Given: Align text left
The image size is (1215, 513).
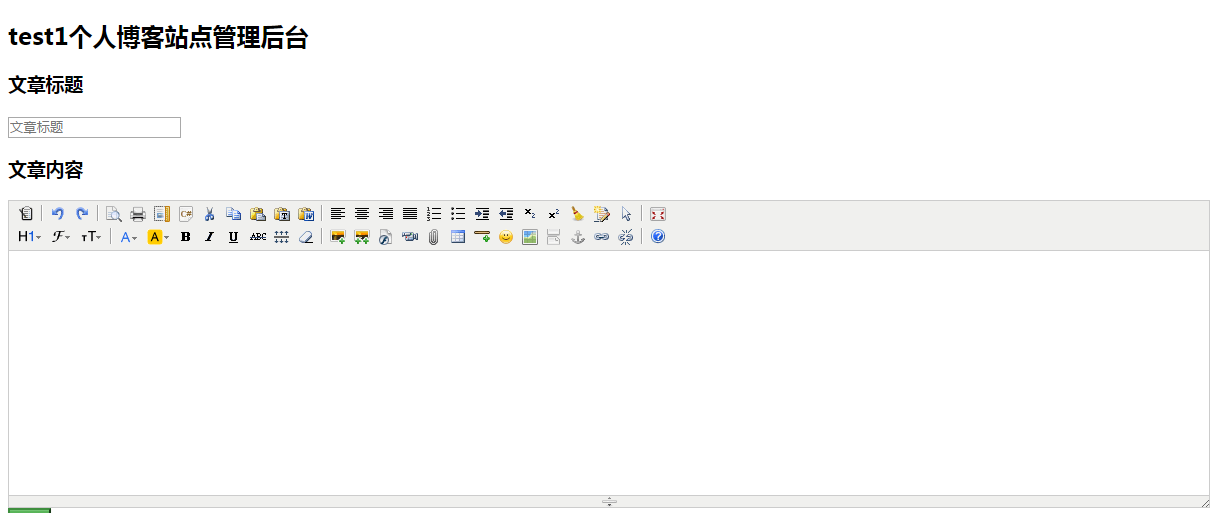Looking at the screenshot, I should pyautogui.click(x=338, y=213).
